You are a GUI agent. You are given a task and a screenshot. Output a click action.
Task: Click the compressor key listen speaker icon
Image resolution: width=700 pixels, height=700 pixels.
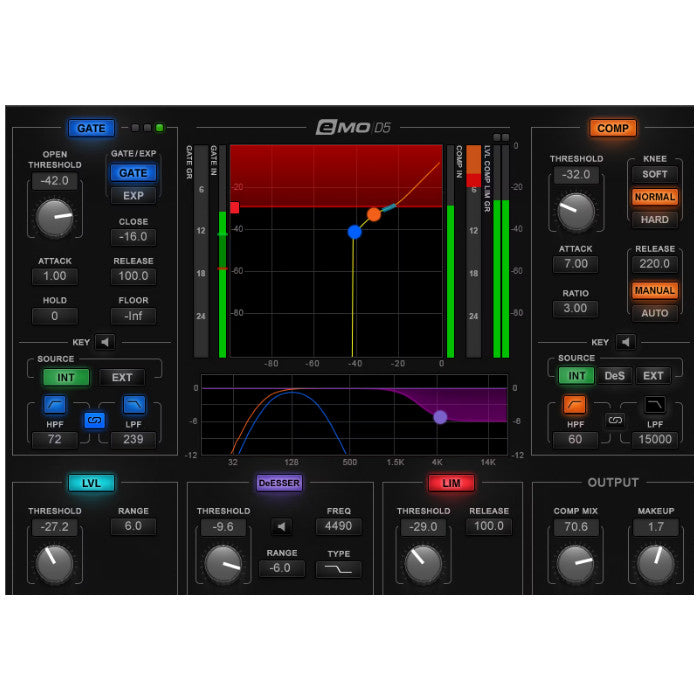tap(624, 342)
